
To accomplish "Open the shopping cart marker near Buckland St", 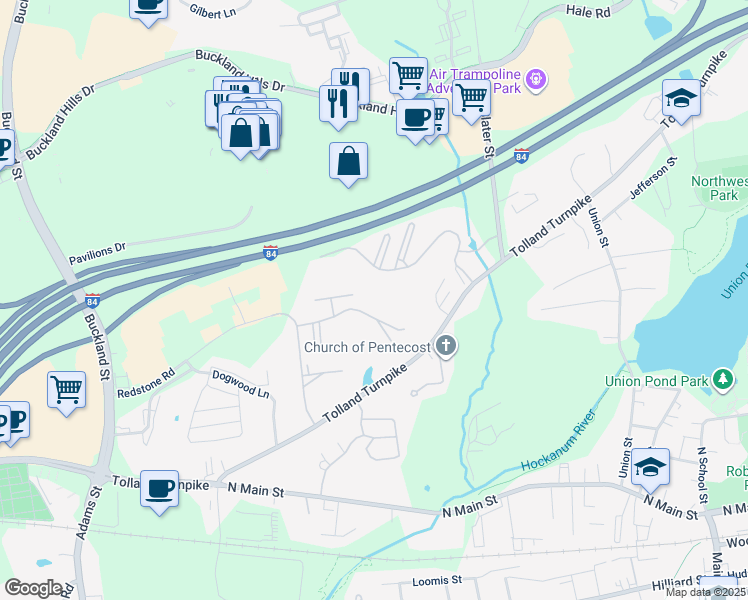I will coord(67,393).
